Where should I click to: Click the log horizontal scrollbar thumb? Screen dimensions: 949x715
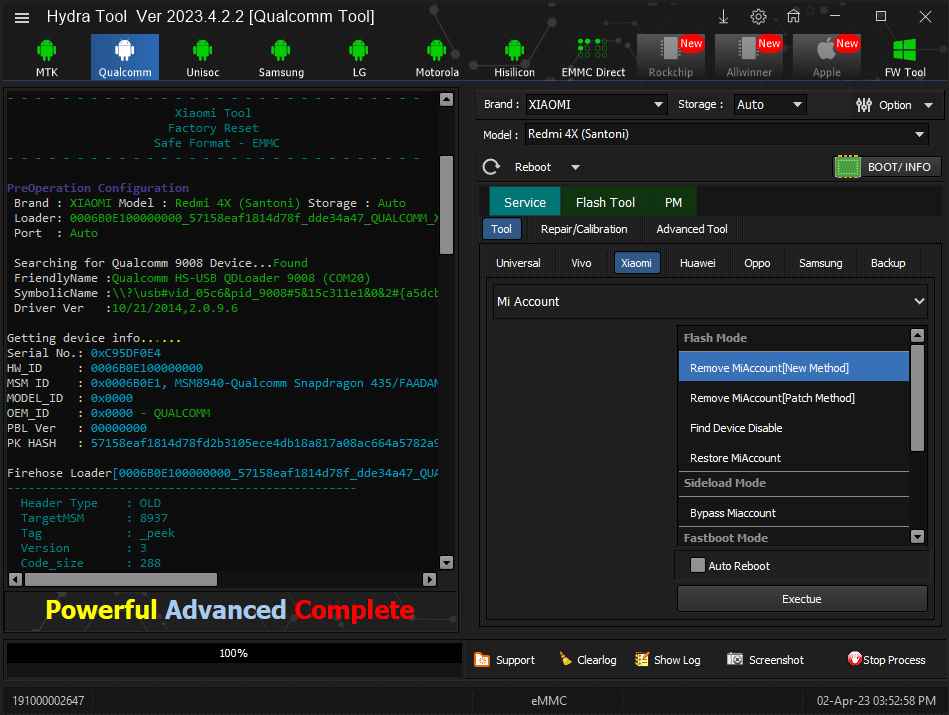click(x=120, y=579)
